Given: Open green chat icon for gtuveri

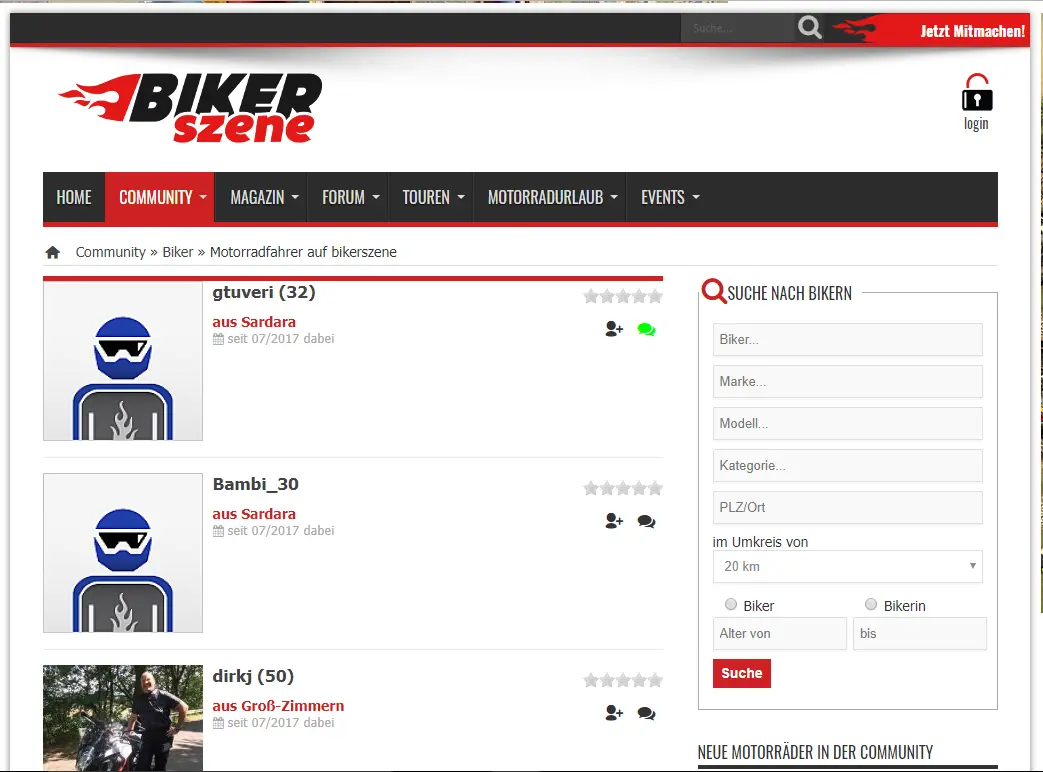Looking at the screenshot, I should pyautogui.click(x=646, y=329).
